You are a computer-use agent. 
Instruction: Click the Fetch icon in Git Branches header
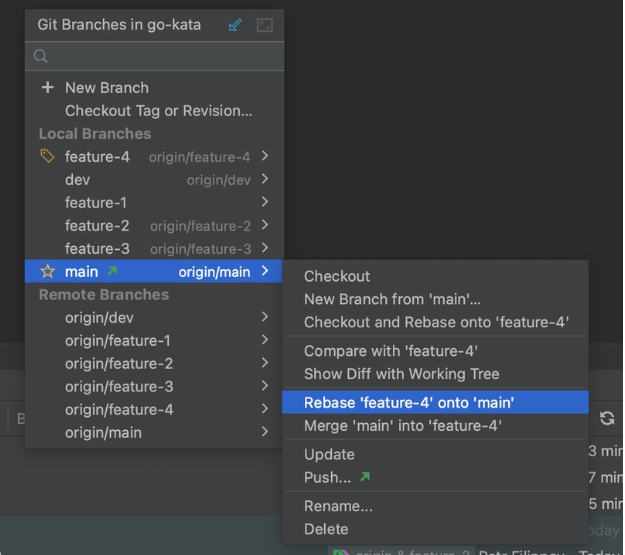coord(235,25)
